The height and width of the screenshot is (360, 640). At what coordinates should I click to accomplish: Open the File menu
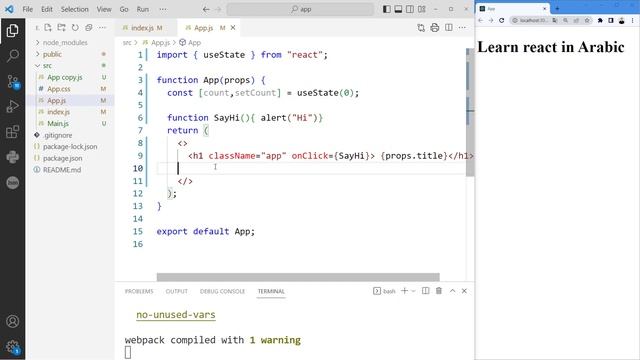pyautogui.click(x=28, y=9)
